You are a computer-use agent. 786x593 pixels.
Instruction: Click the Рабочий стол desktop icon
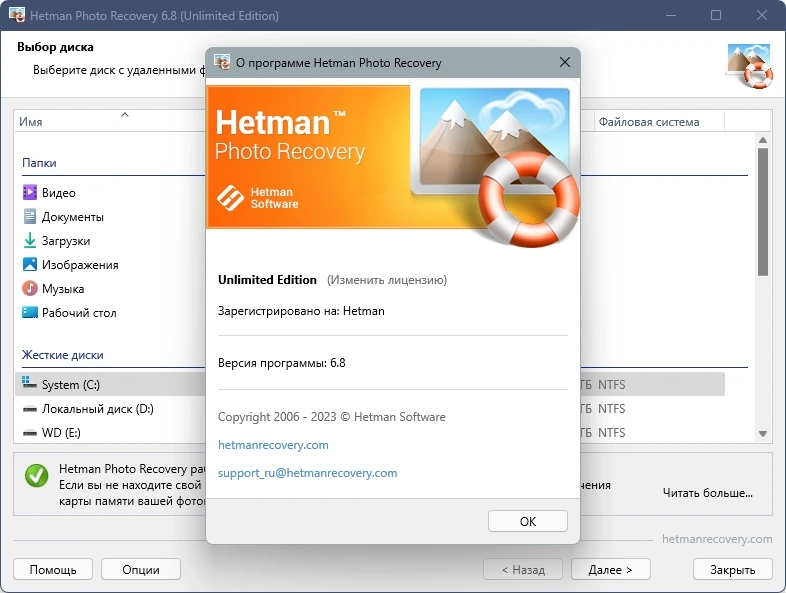[30, 313]
